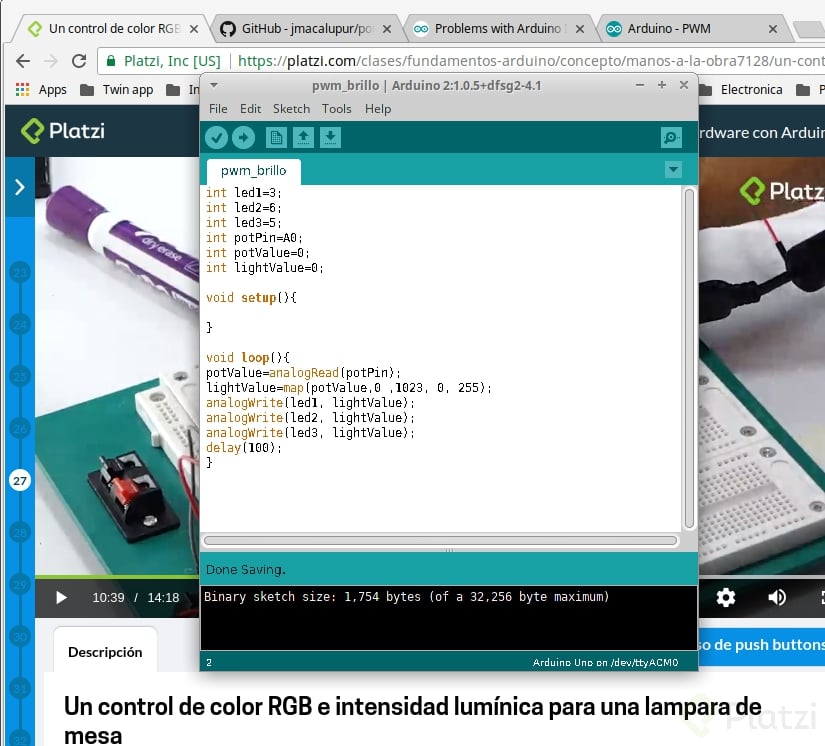Go forward in Chrome browser
The height and width of the screenshot is (746, 825).
pyautogui.click(x=51, y=61)
